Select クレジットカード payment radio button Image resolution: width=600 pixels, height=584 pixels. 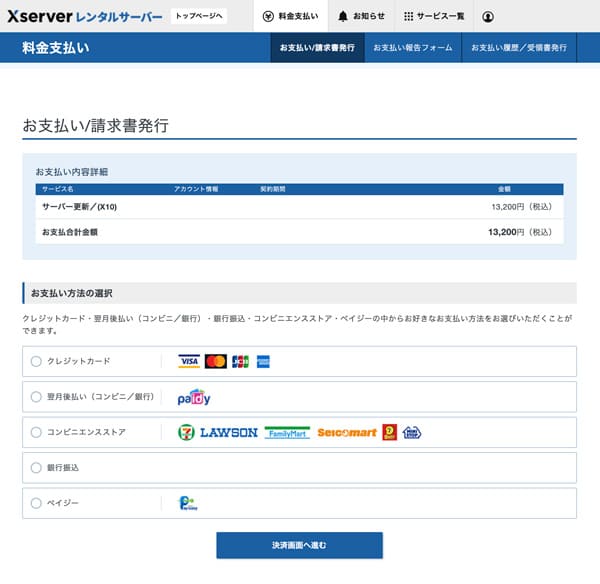point(37,361)
